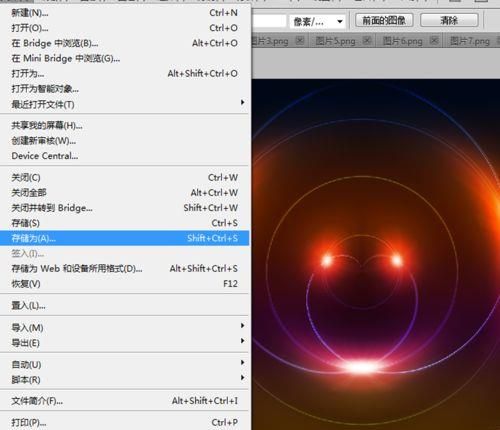Expand 导出(E) submenu

(x=124, y=343)
